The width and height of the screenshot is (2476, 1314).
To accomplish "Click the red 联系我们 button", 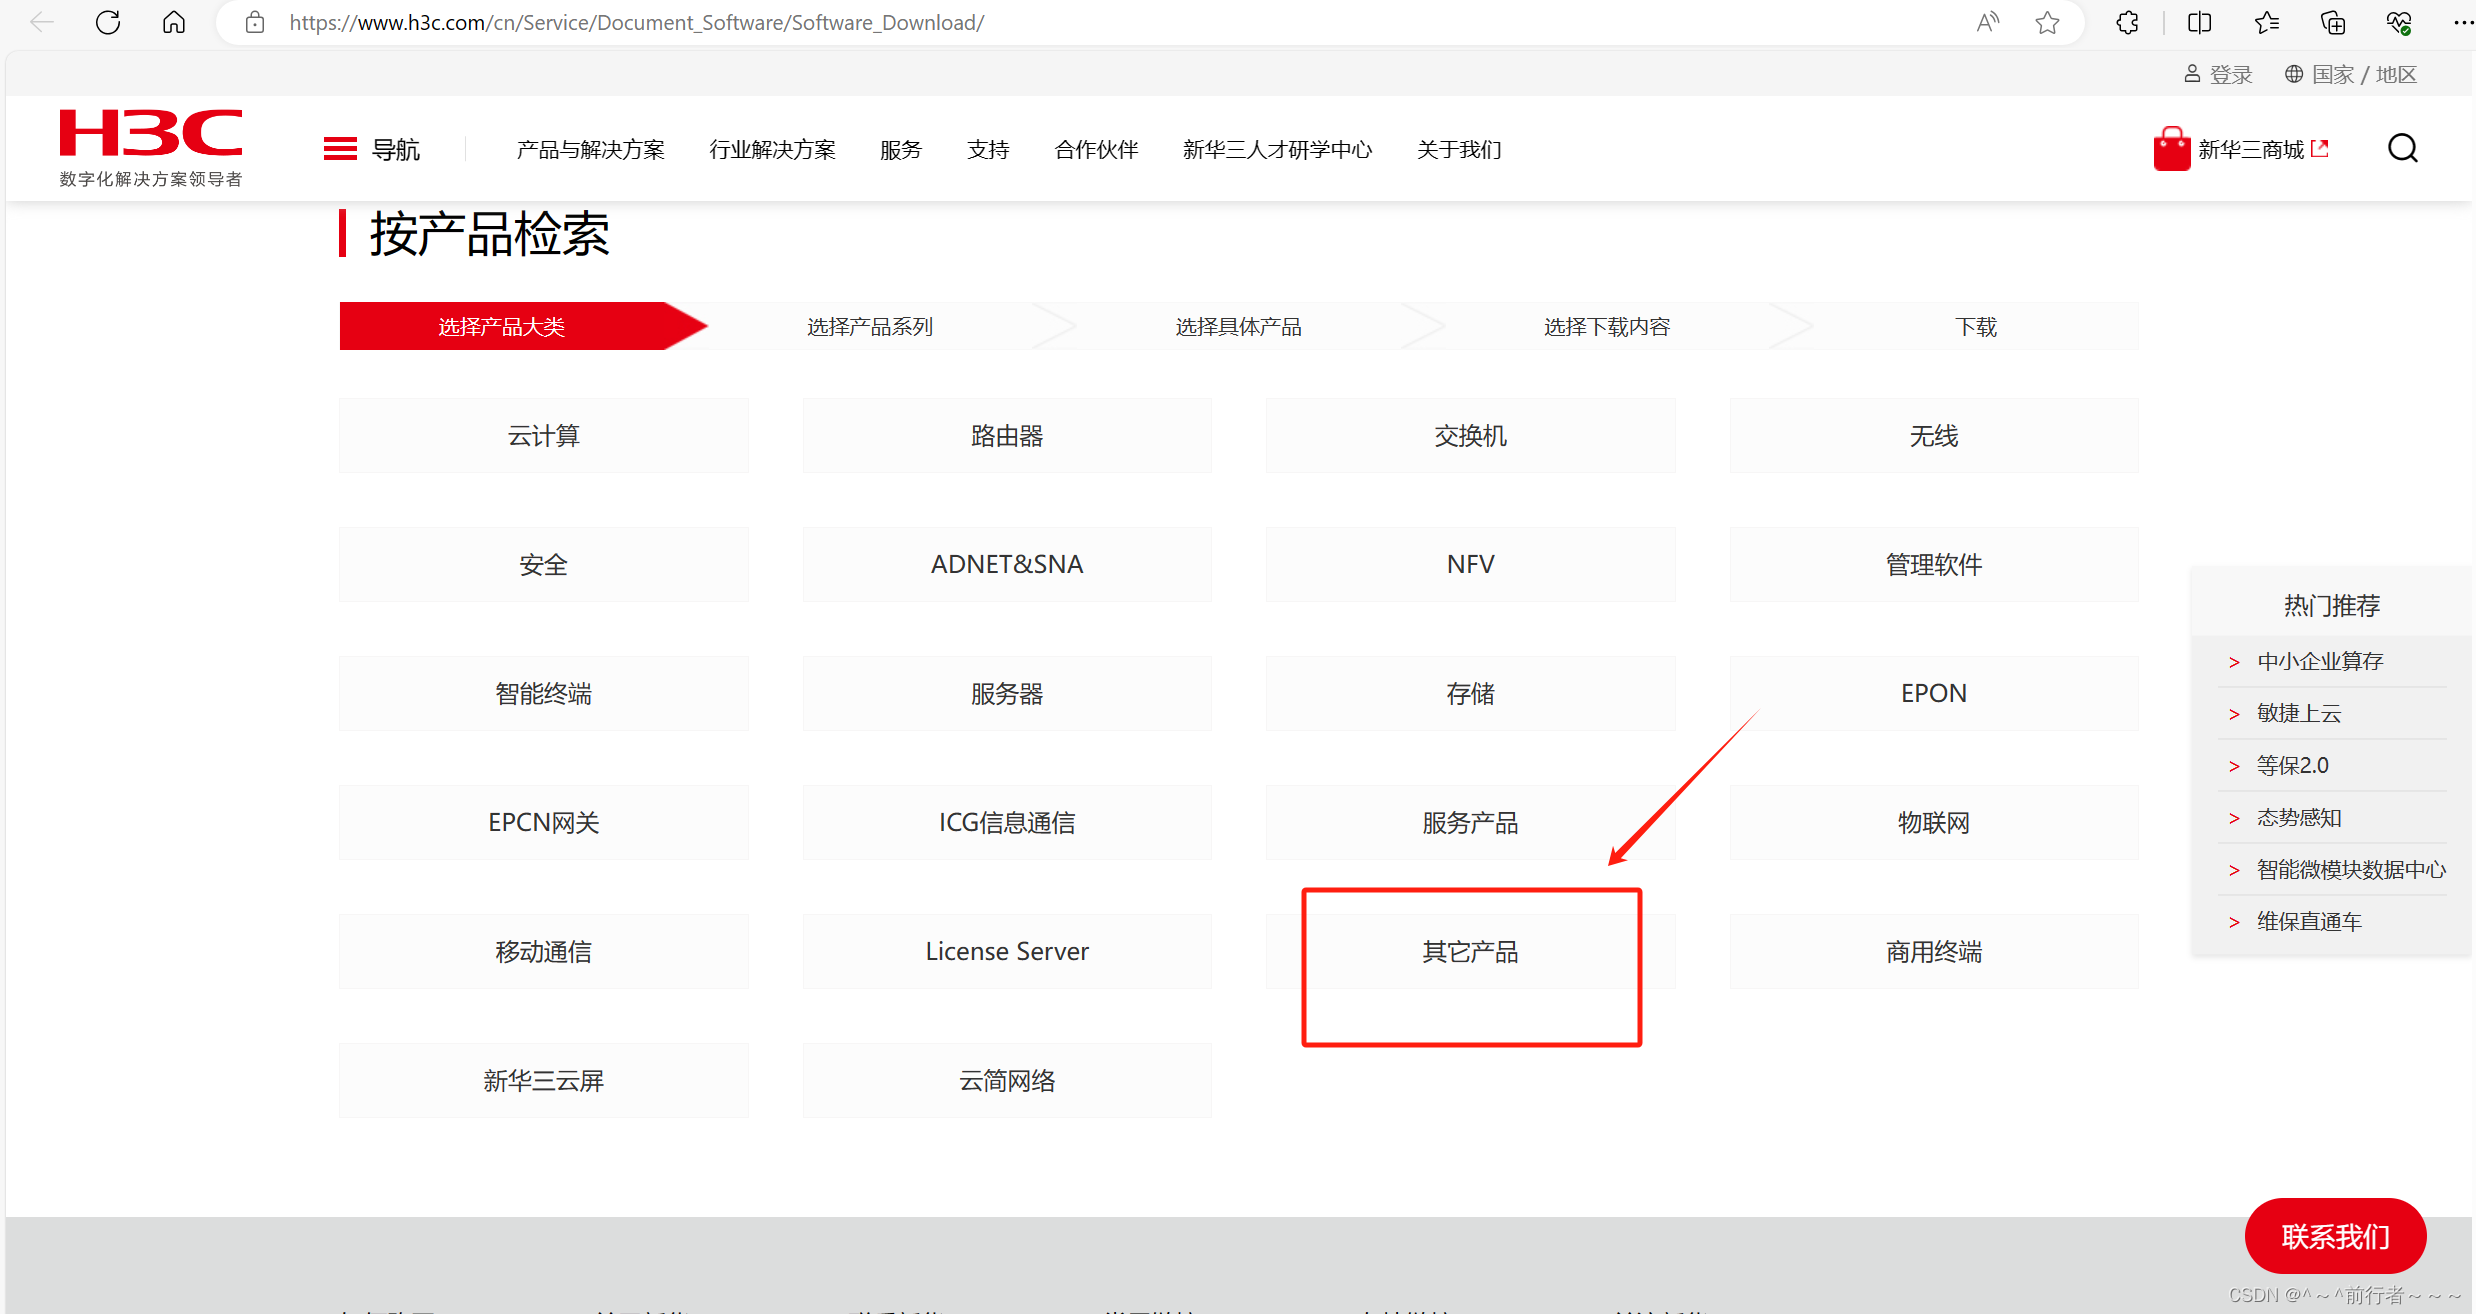I will point(2335,1236).
